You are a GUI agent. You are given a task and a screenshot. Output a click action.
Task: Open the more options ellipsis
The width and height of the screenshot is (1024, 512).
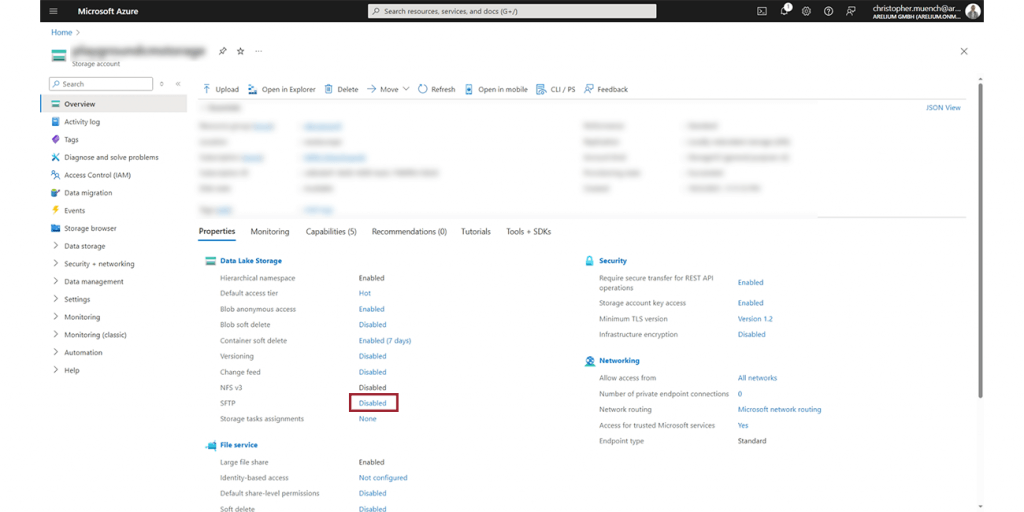pos(259,51)
